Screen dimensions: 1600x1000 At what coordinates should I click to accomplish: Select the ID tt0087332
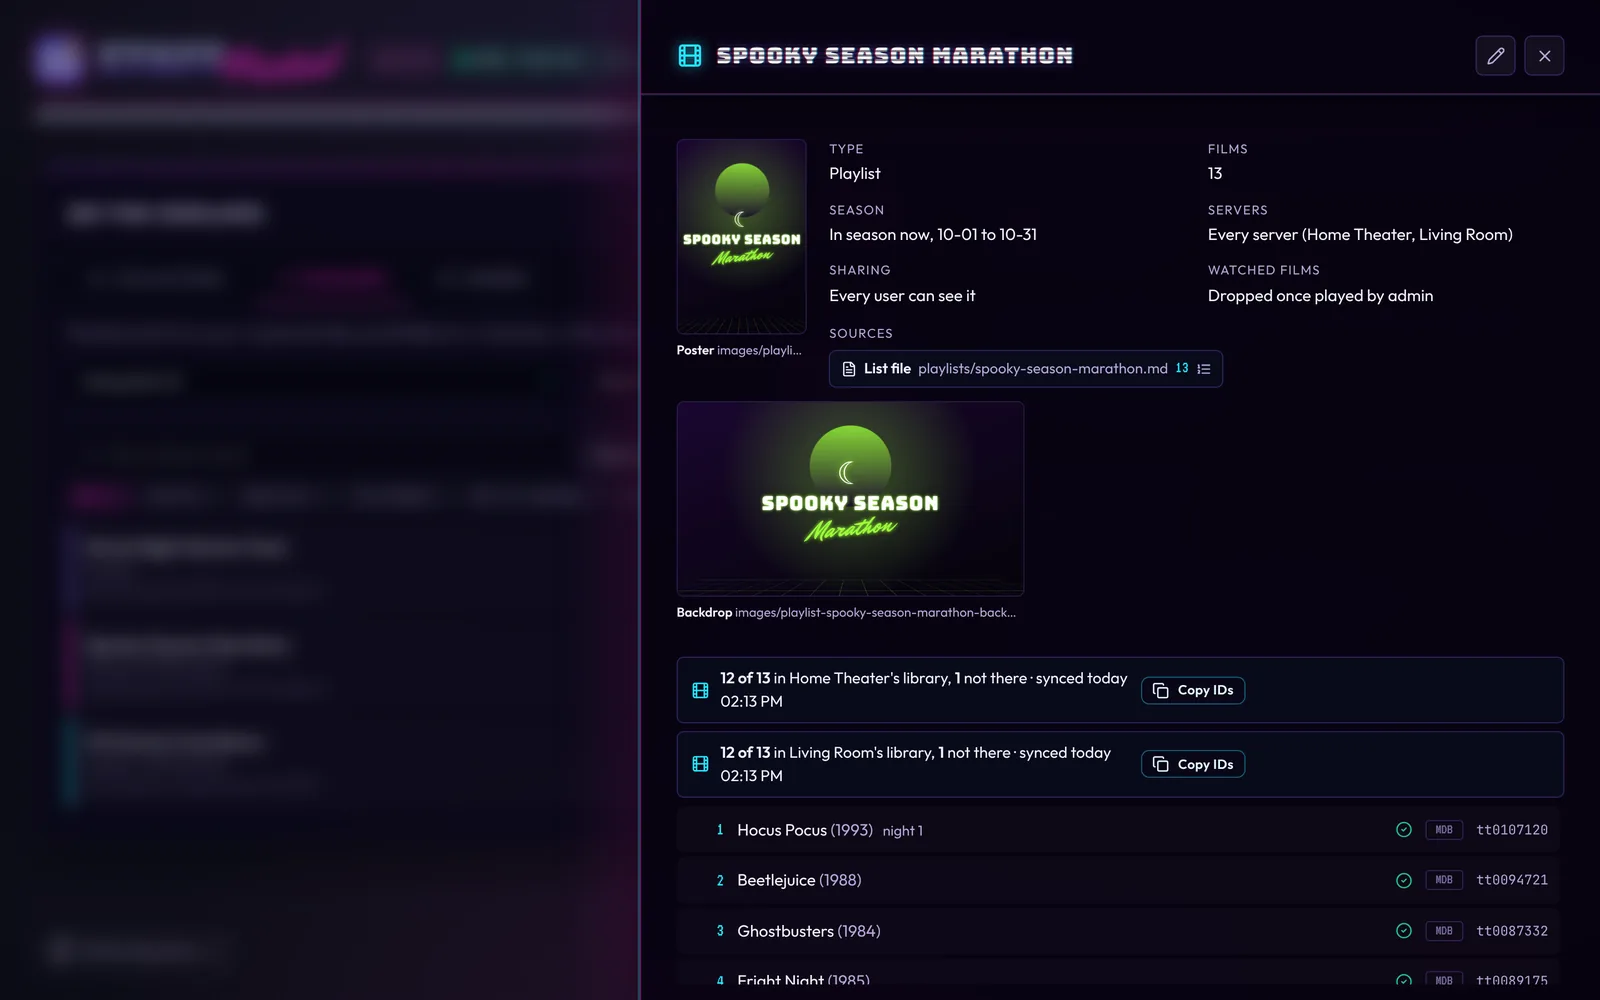[1512, 931]
